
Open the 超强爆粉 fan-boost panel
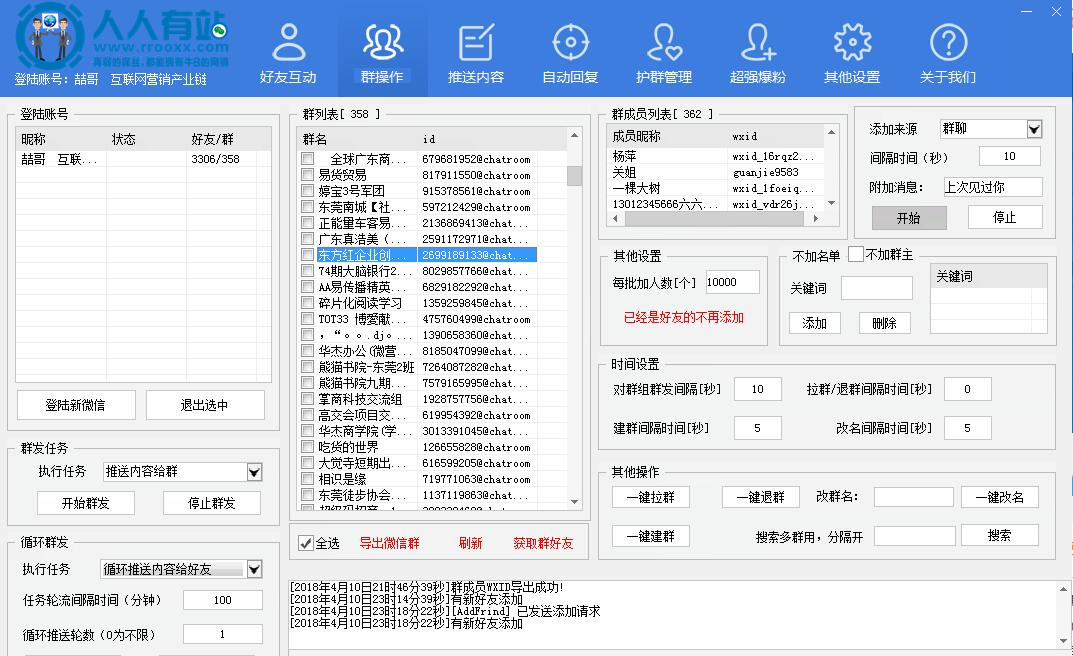[x=758, y=52]
